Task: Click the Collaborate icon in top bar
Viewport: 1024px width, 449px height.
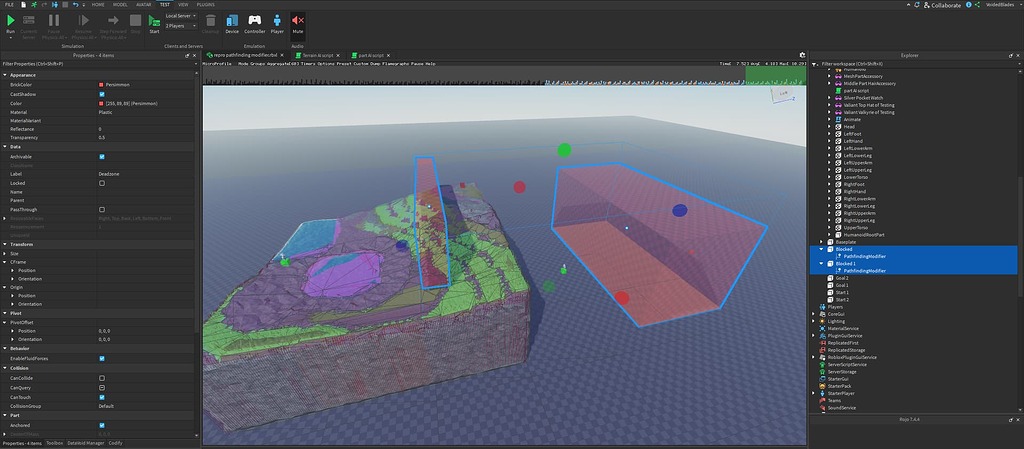Action: pyautogui.click(x=927, y=5)
